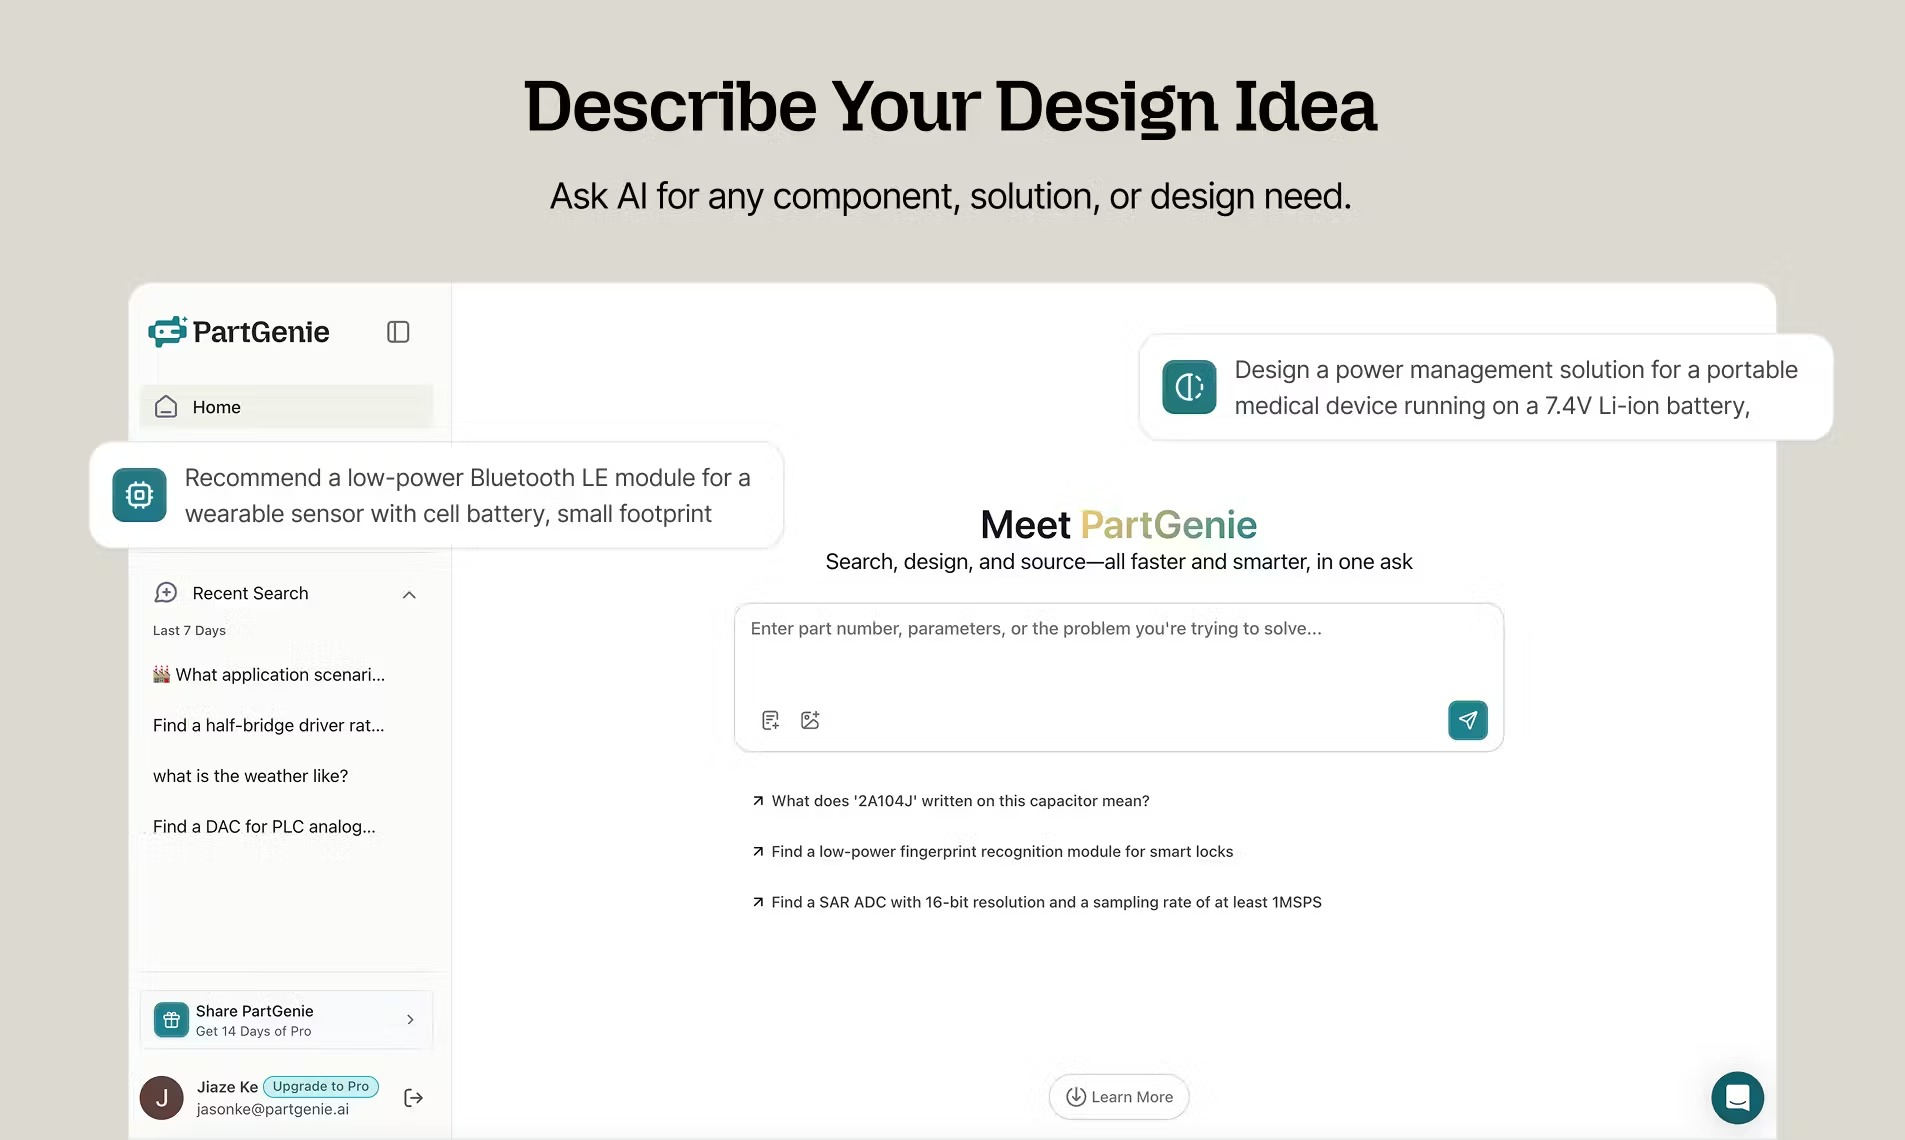Click the Recent Search chat icon

pos(166,593)
